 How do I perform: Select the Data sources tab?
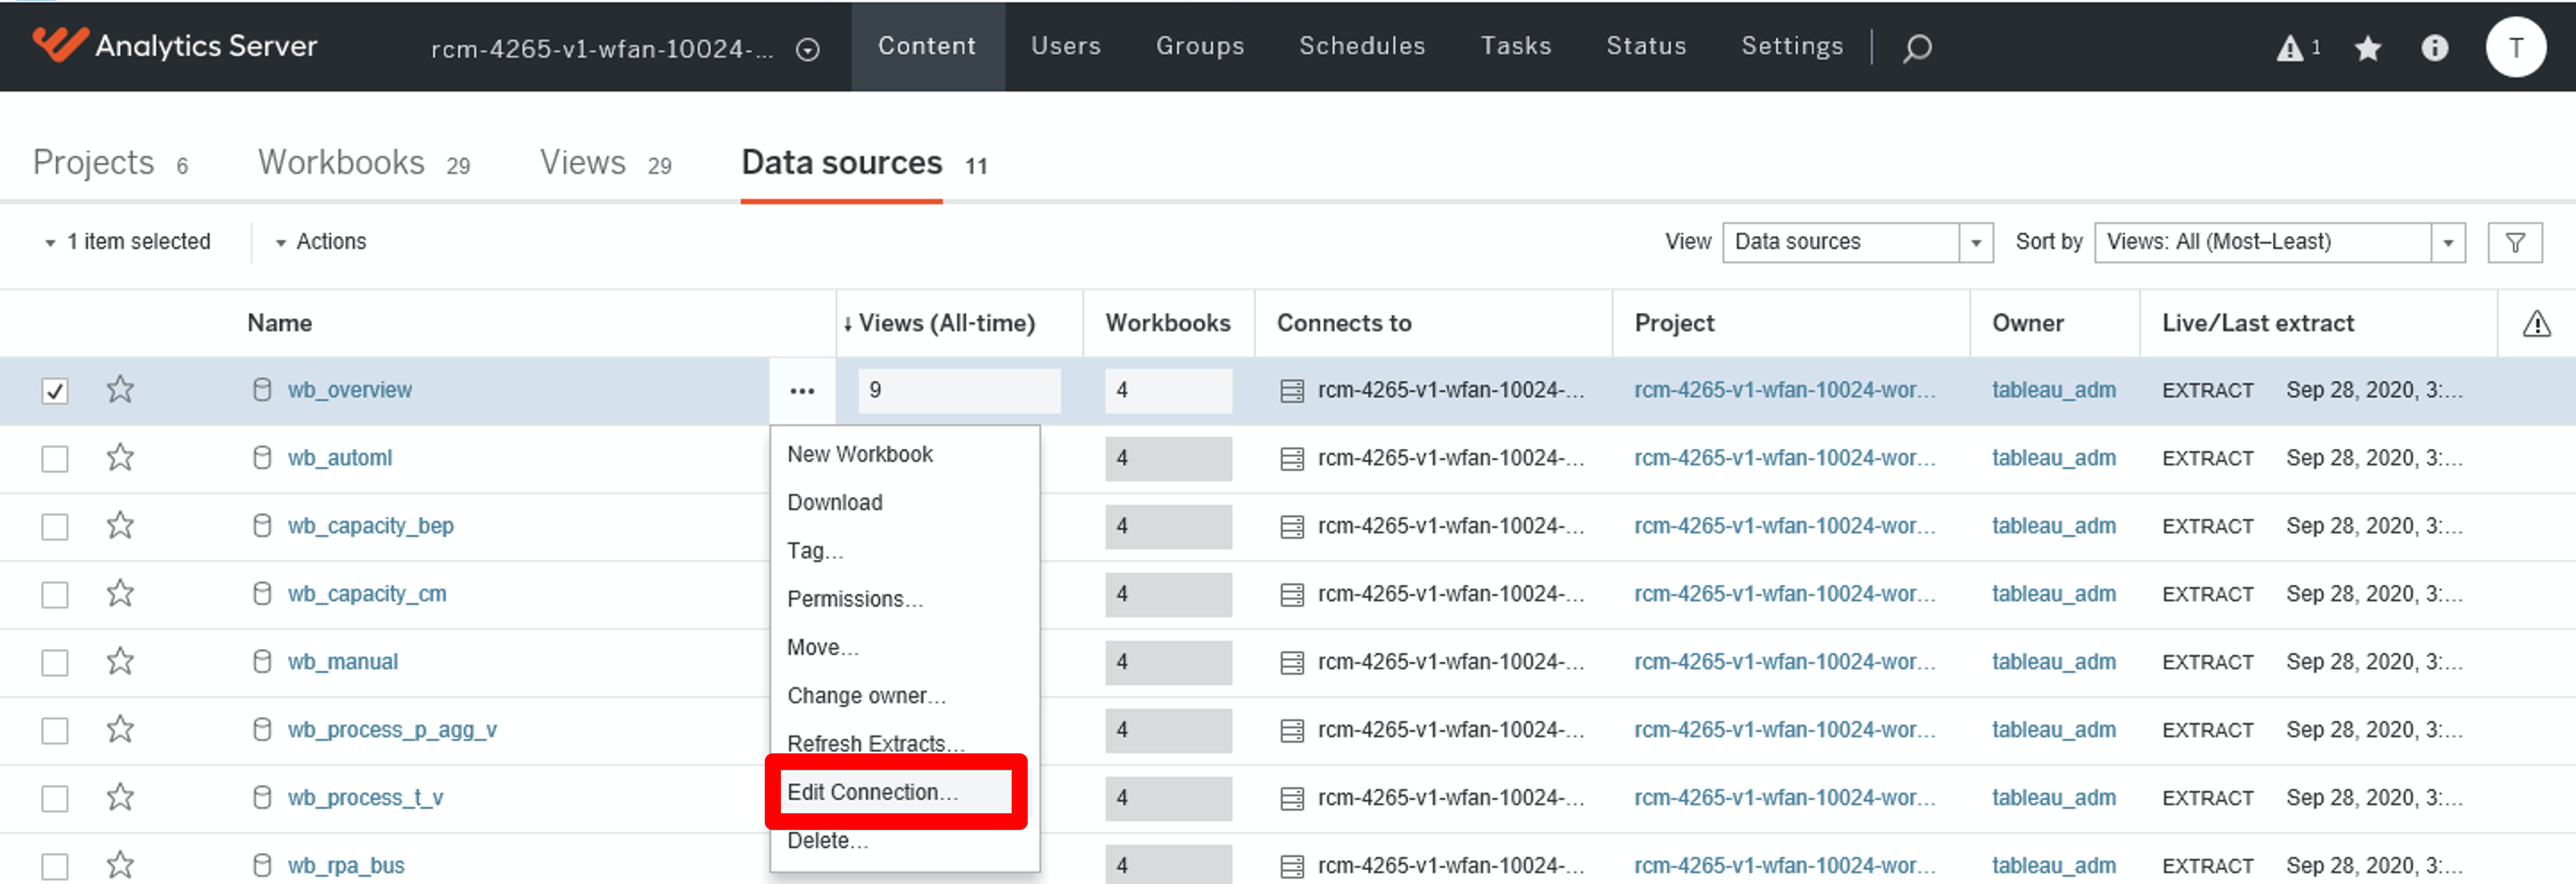[x=864, y=163]
